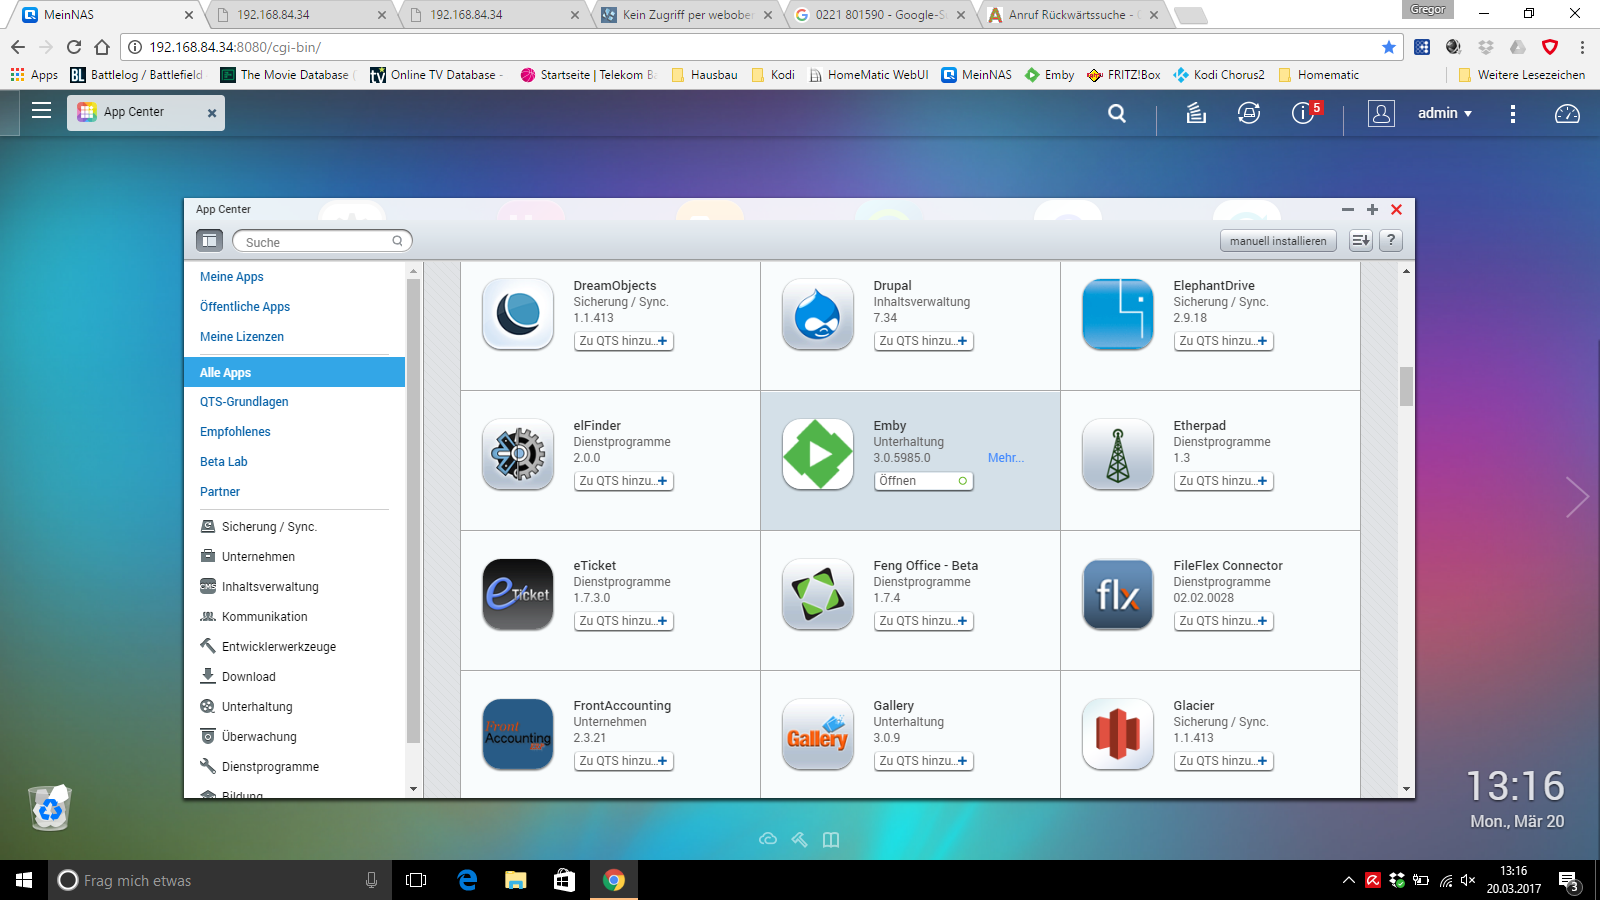Select Unterhaltung category
This screenshot has height=900, width=1600.
(x=246, y=707)
